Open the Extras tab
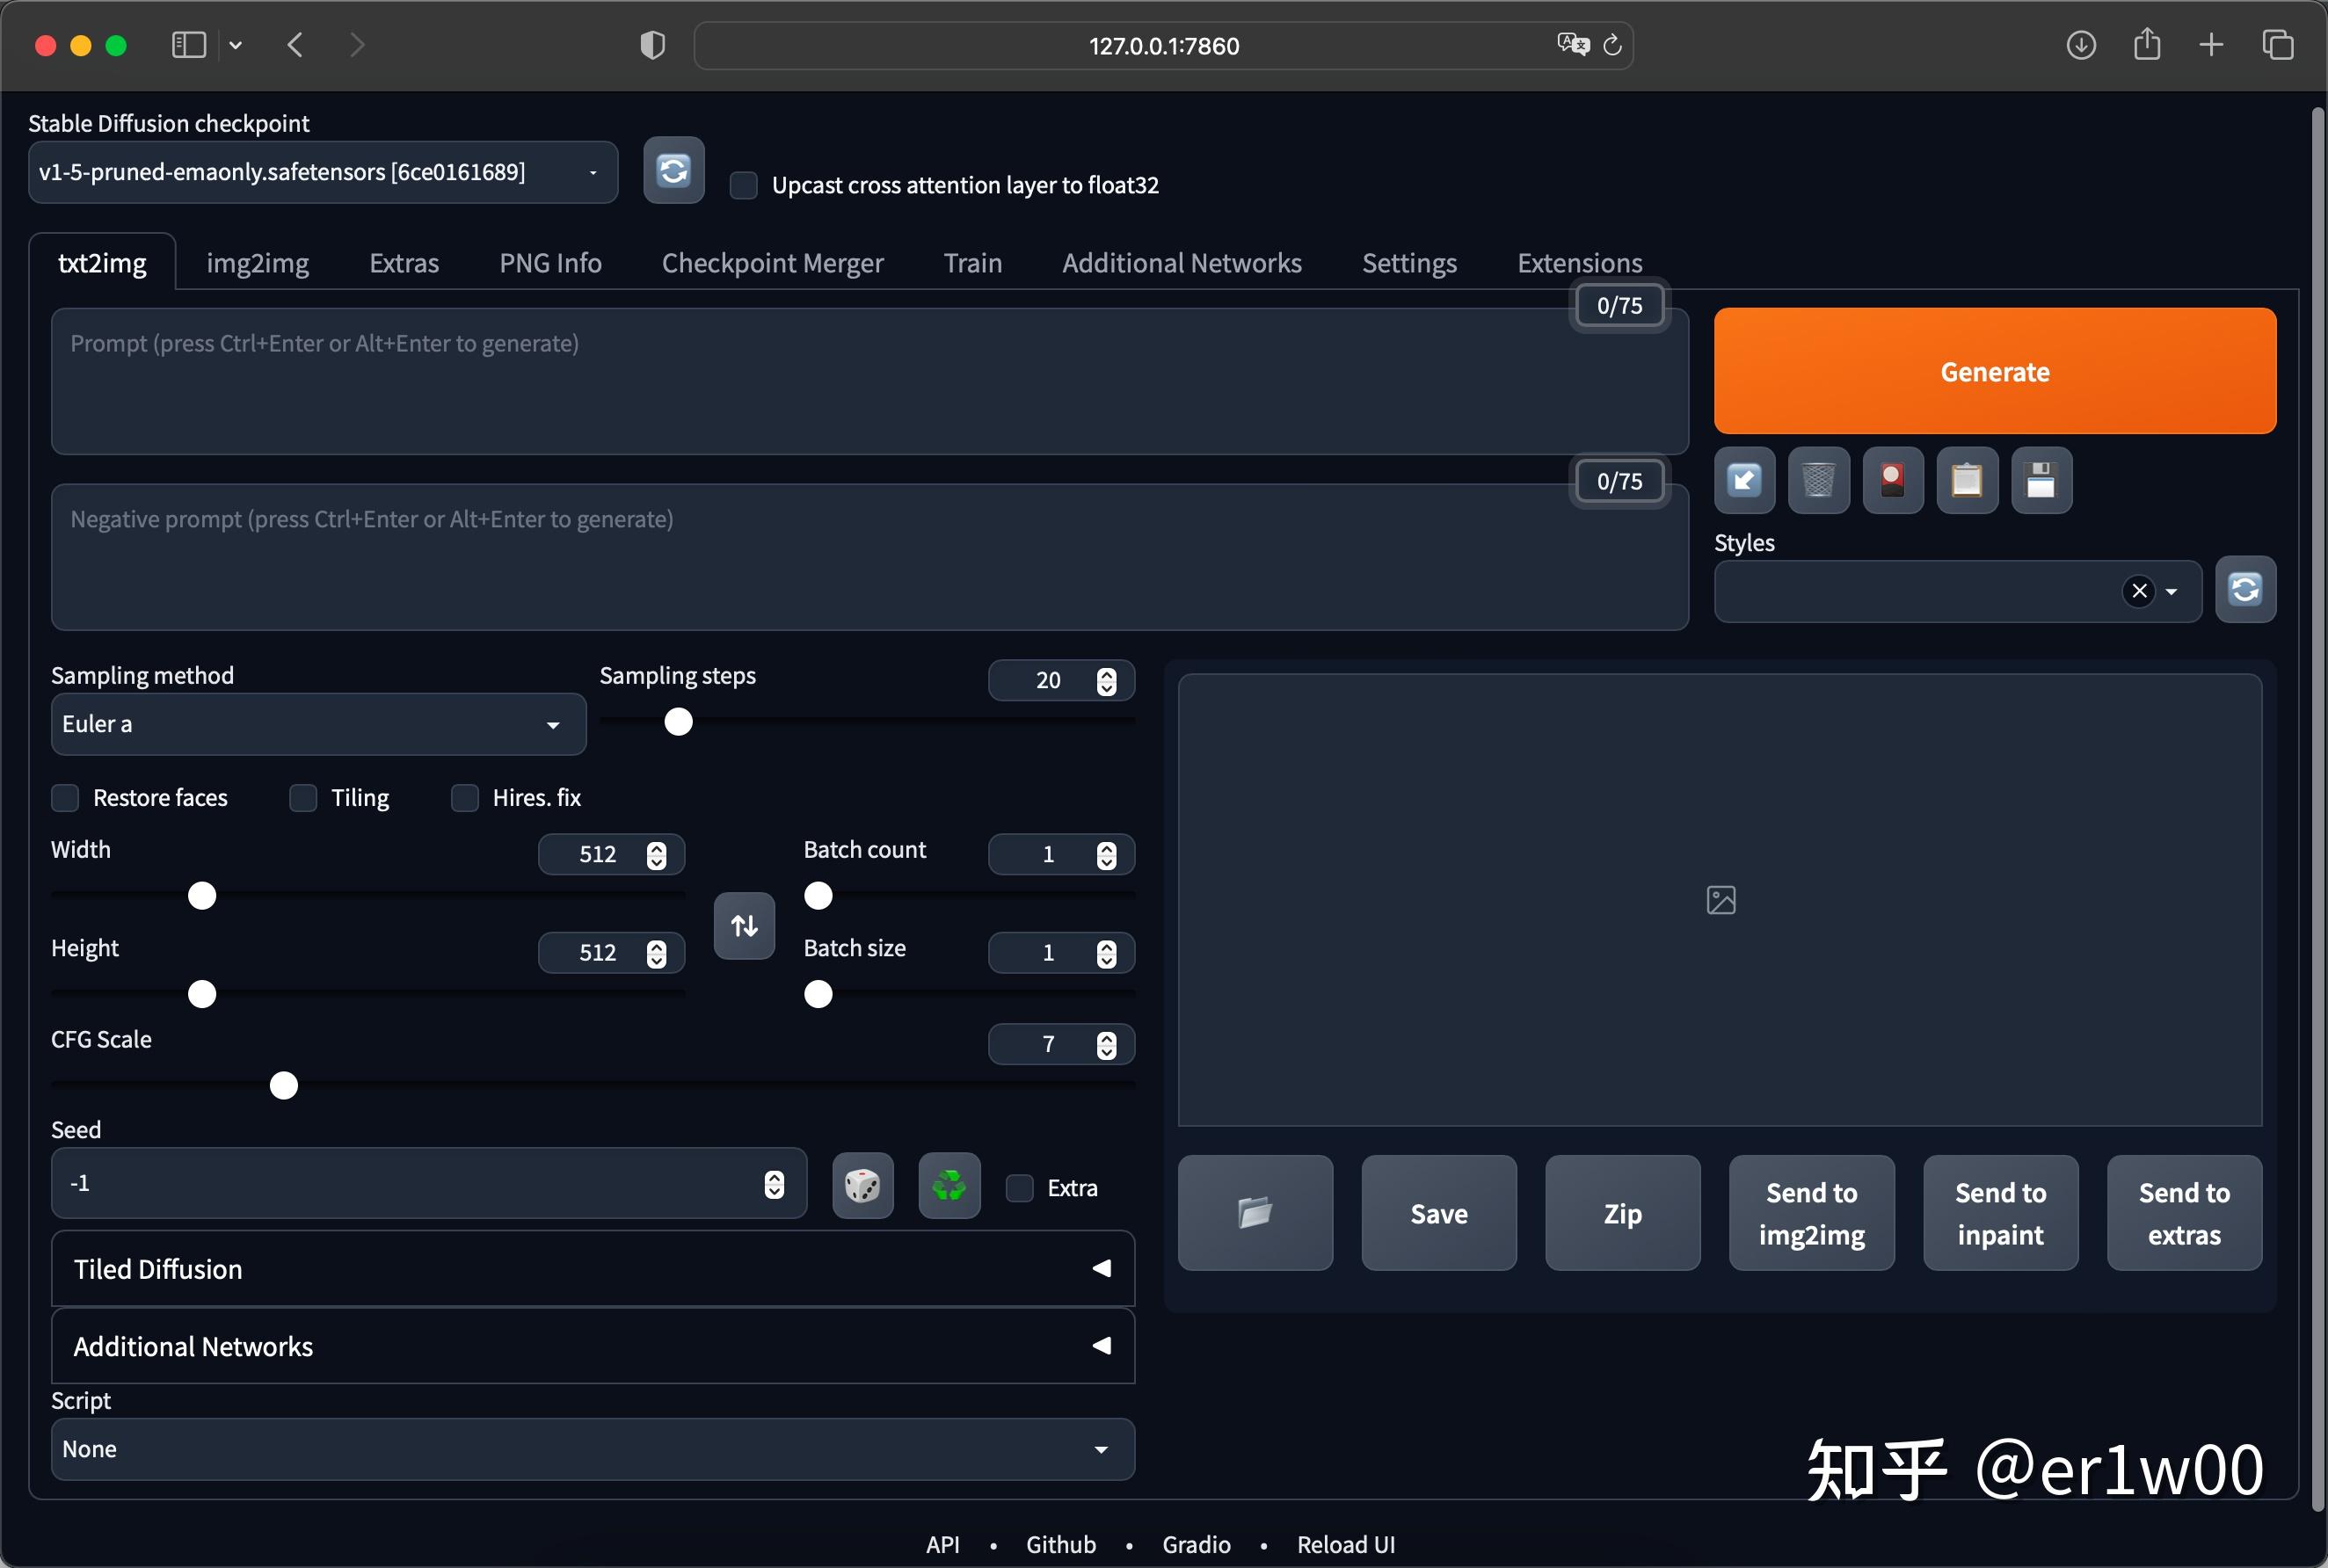2328x1568 pixels. [404, 263]
